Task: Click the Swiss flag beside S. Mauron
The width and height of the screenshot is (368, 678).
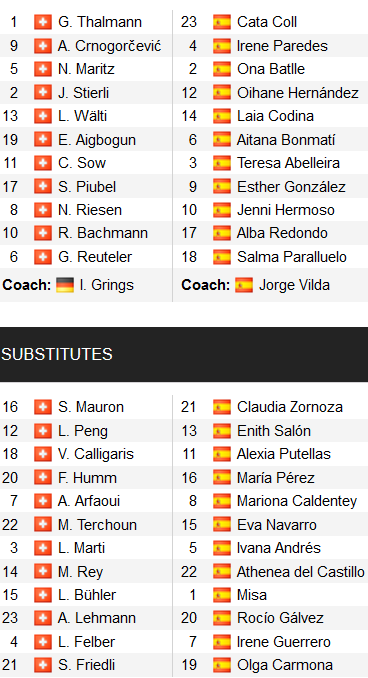Action: 43,407
